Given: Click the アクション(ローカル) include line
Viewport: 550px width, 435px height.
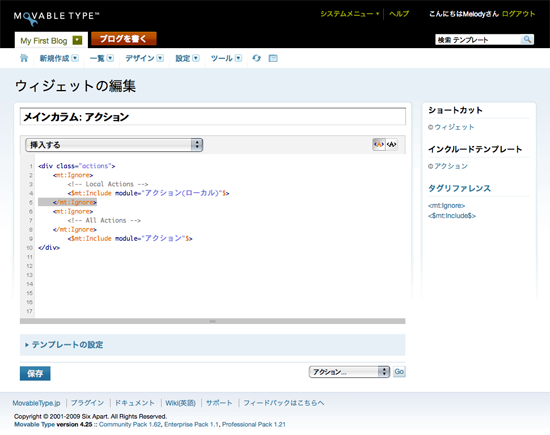Looking at the screenshot, I should 148,193.
